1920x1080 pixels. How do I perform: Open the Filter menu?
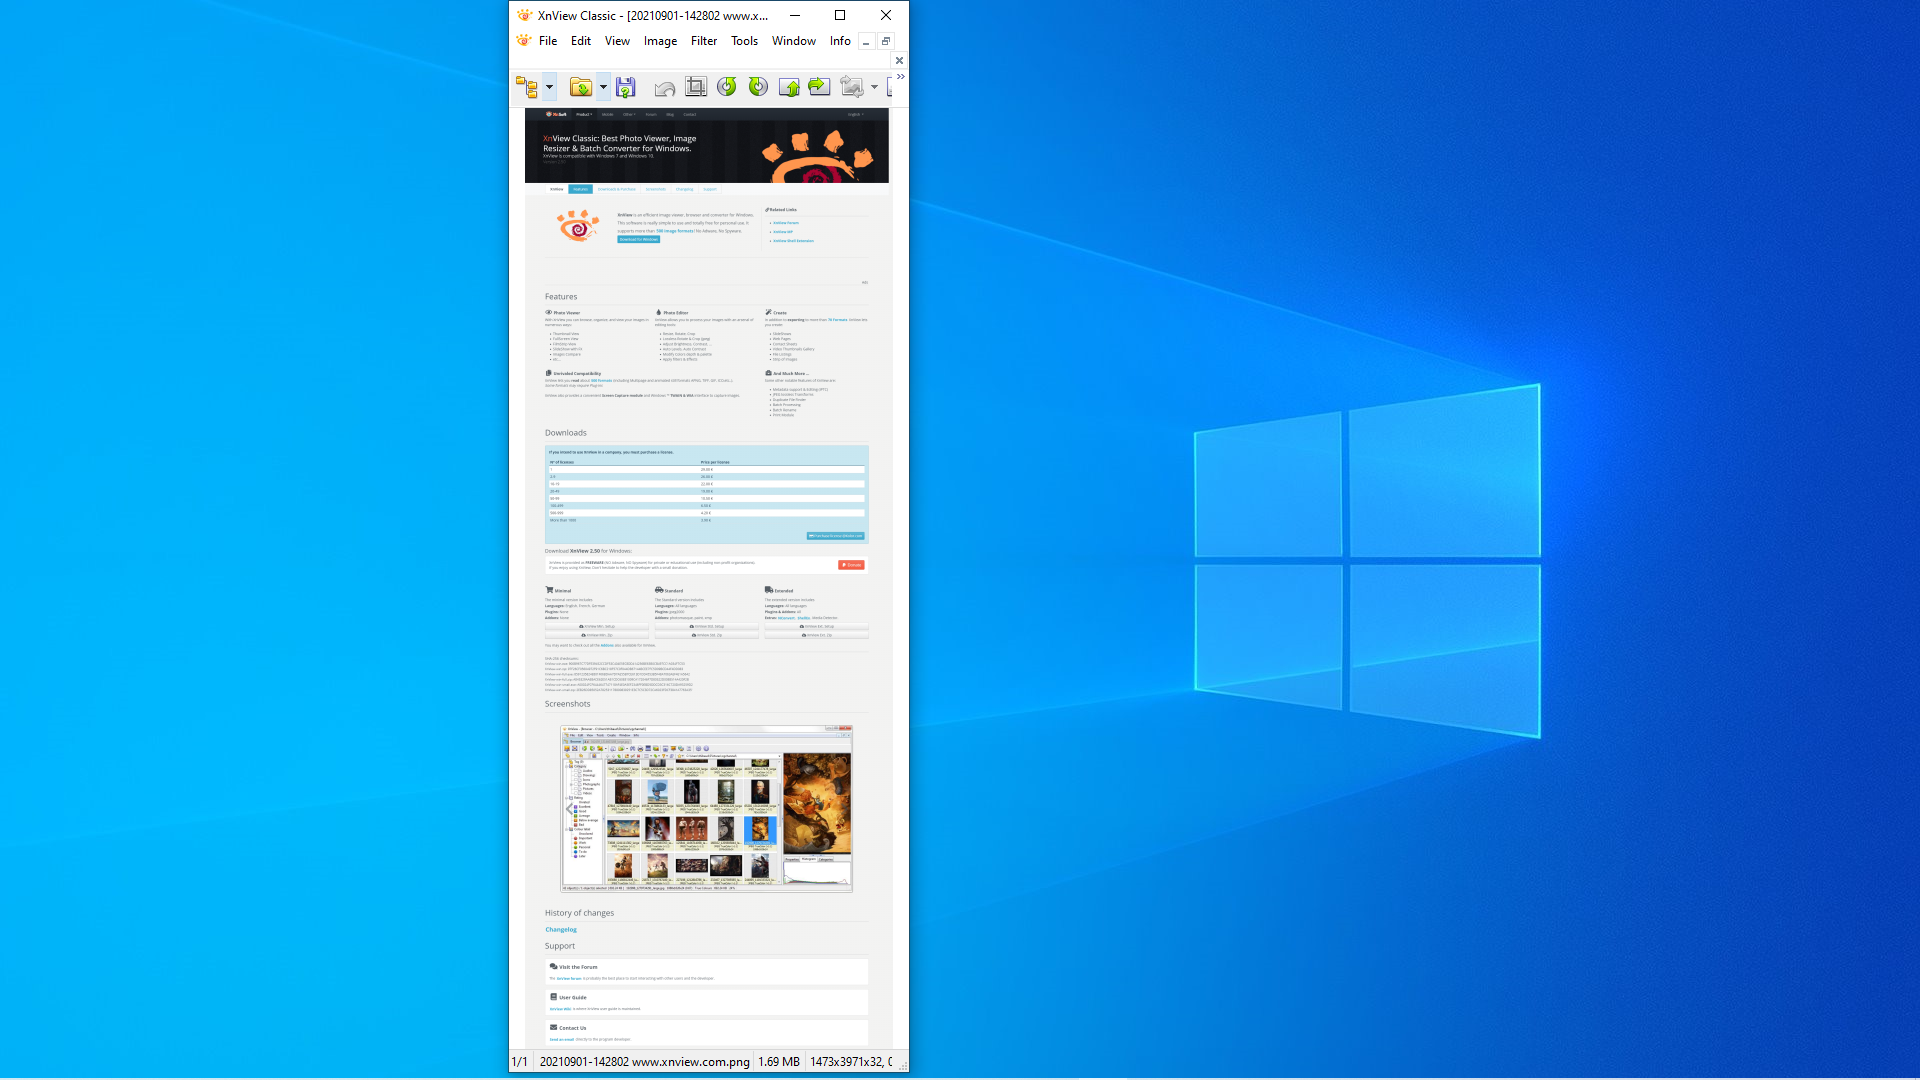704,41
